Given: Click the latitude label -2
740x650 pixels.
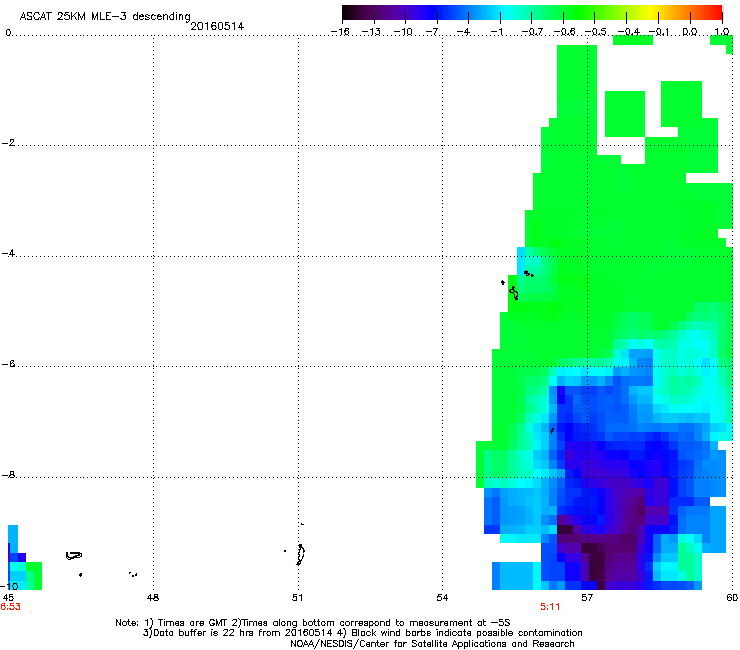Looking at the screenshot, I should coord(8,143).
